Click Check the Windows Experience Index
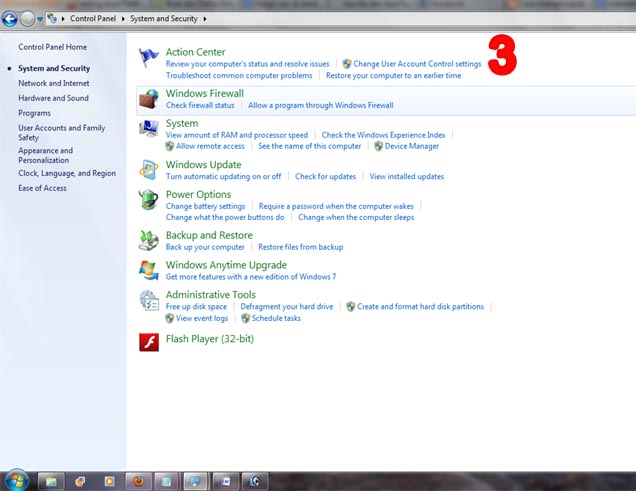The height and width of the screenshot is (491, 636). (x=383, y=135)
